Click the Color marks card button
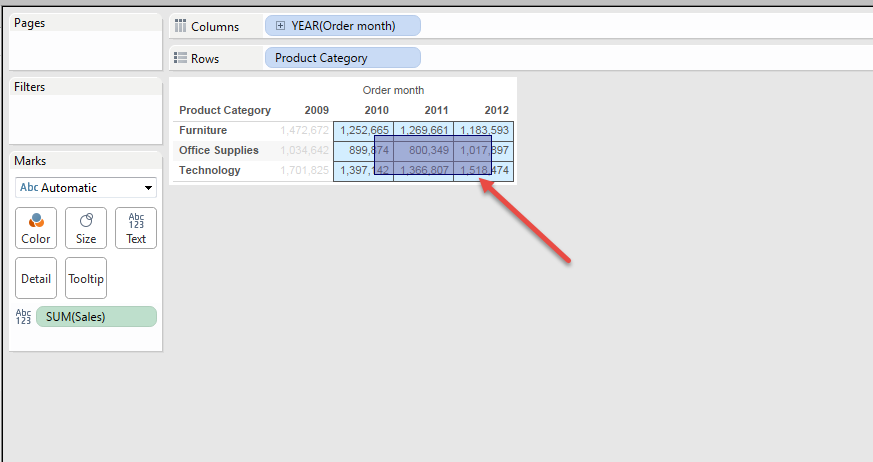 pyautogui.click(x=36, y=228)
